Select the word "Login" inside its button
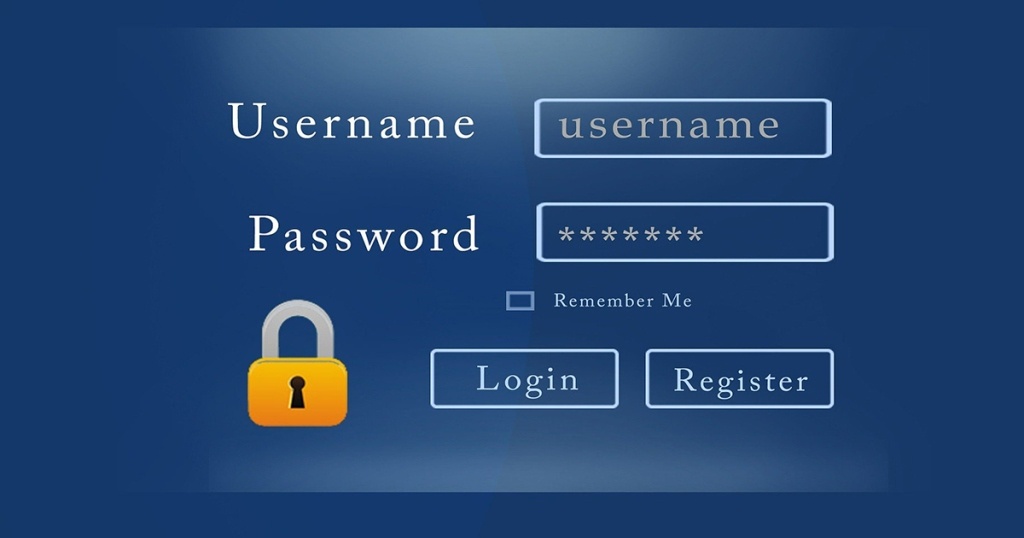The width and height of the screenshot is (1024, 538). [528, 380]
